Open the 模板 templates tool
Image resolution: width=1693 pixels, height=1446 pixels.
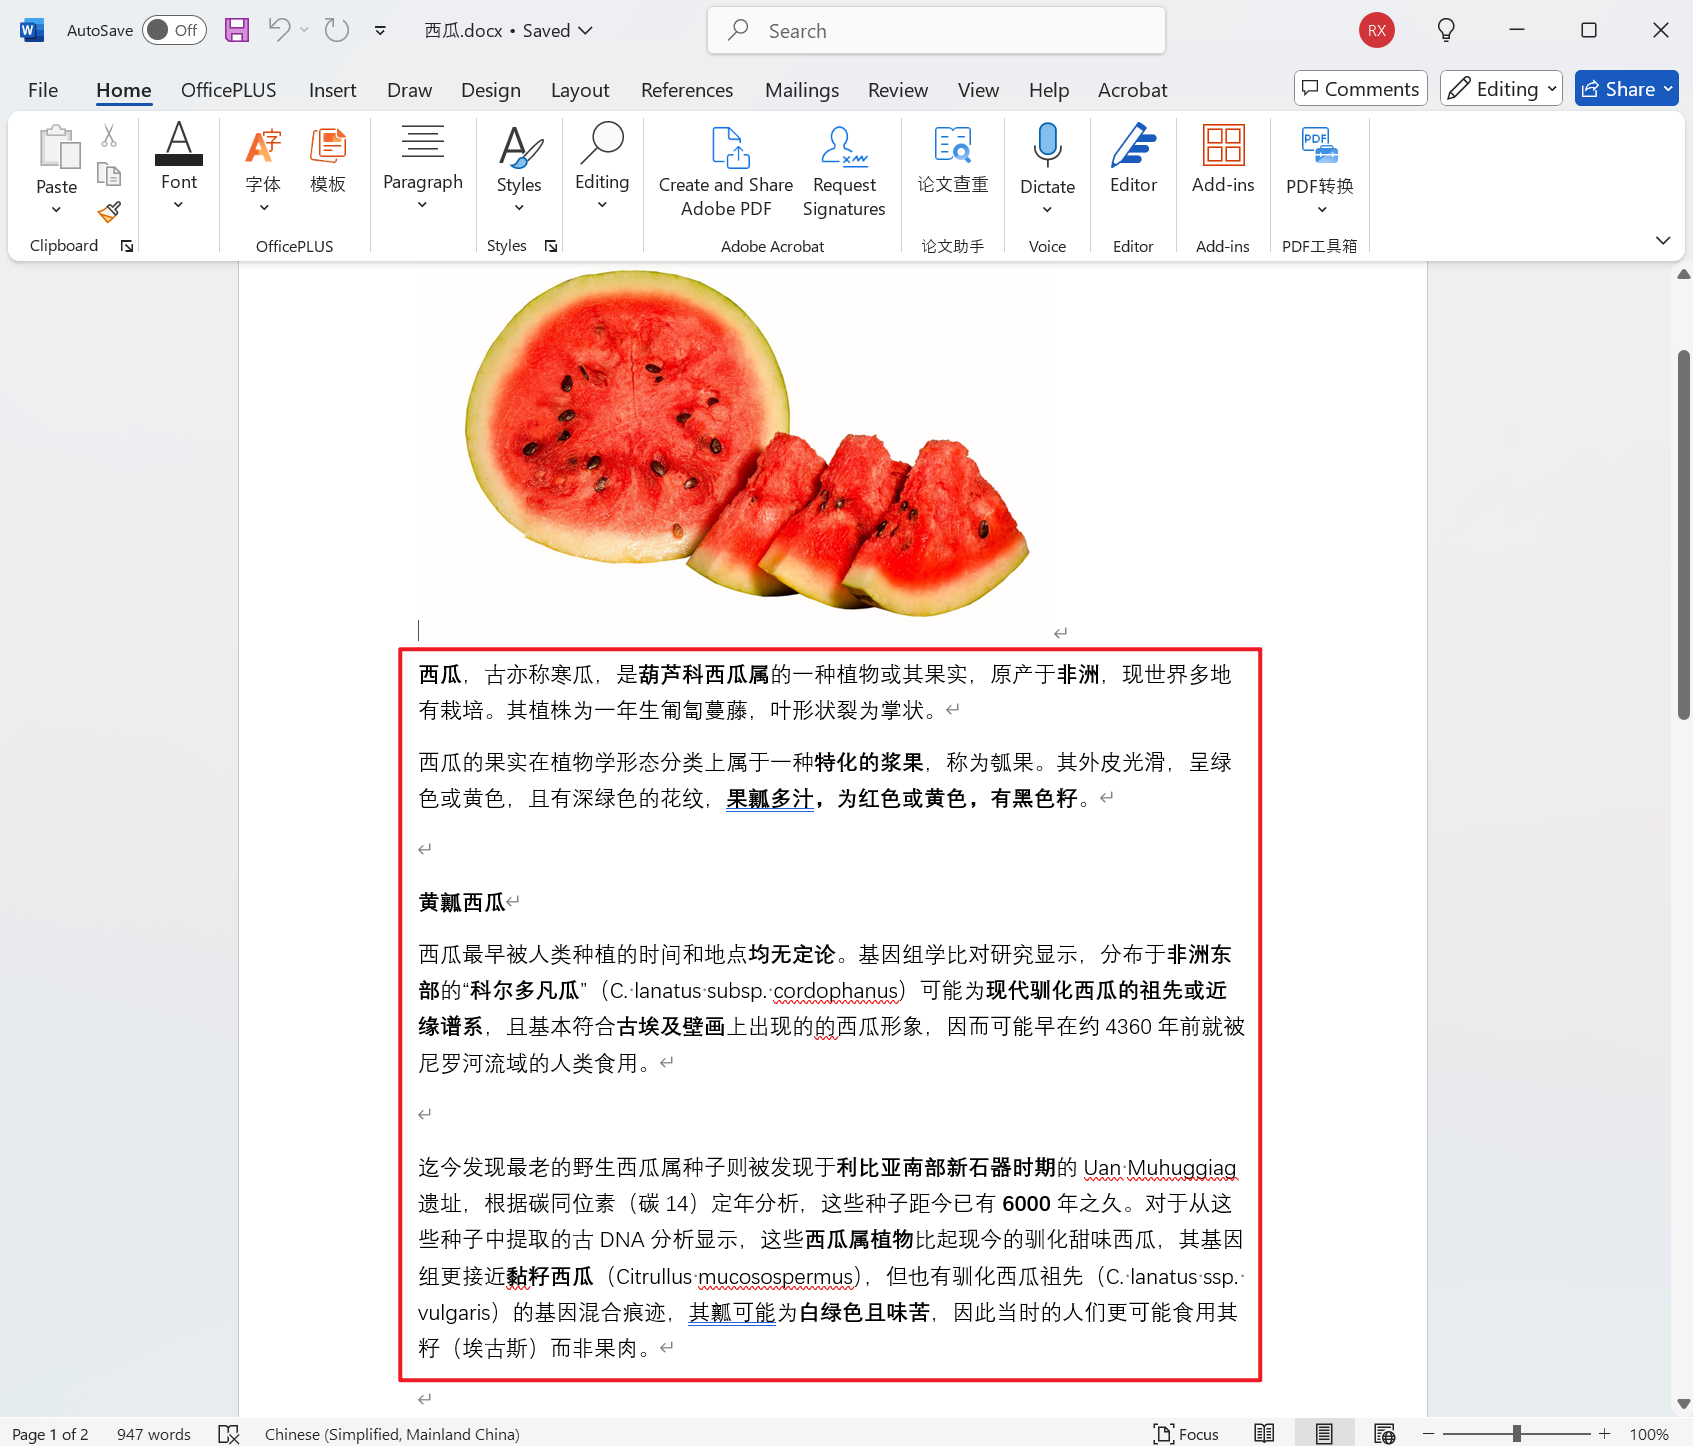click(327, 160)
